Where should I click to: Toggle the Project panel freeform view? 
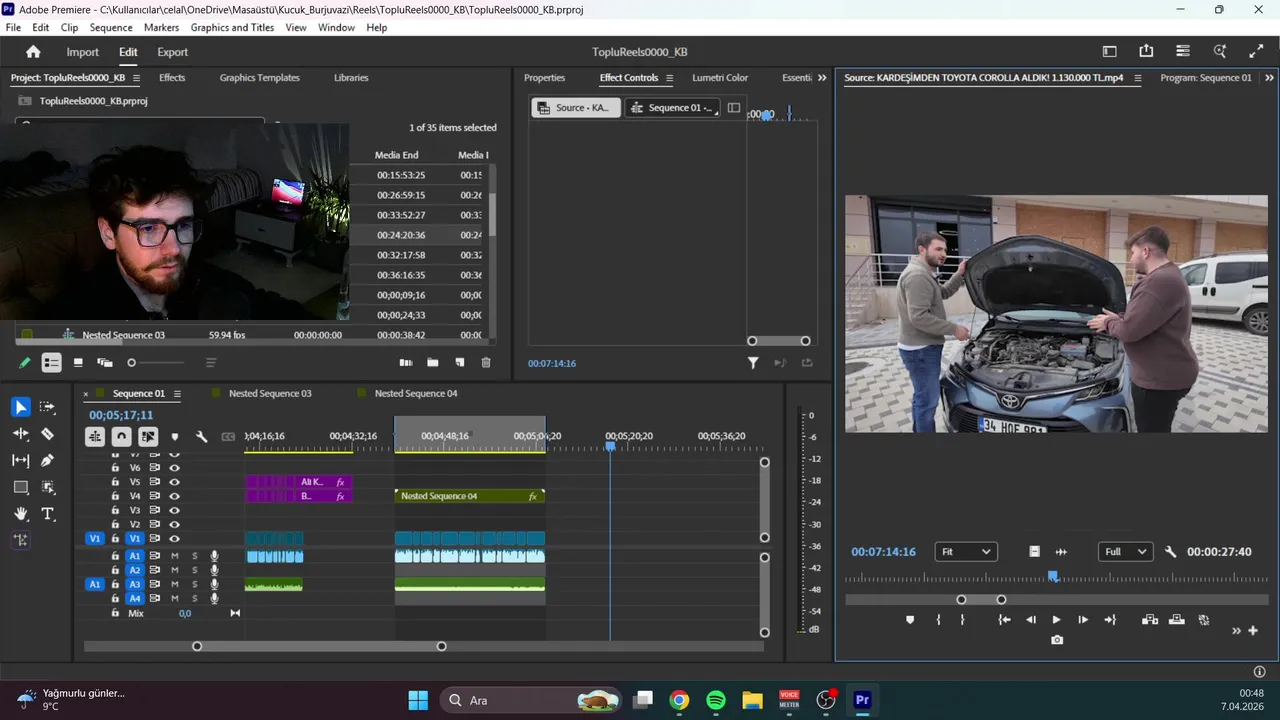click(x=105, y=363)
